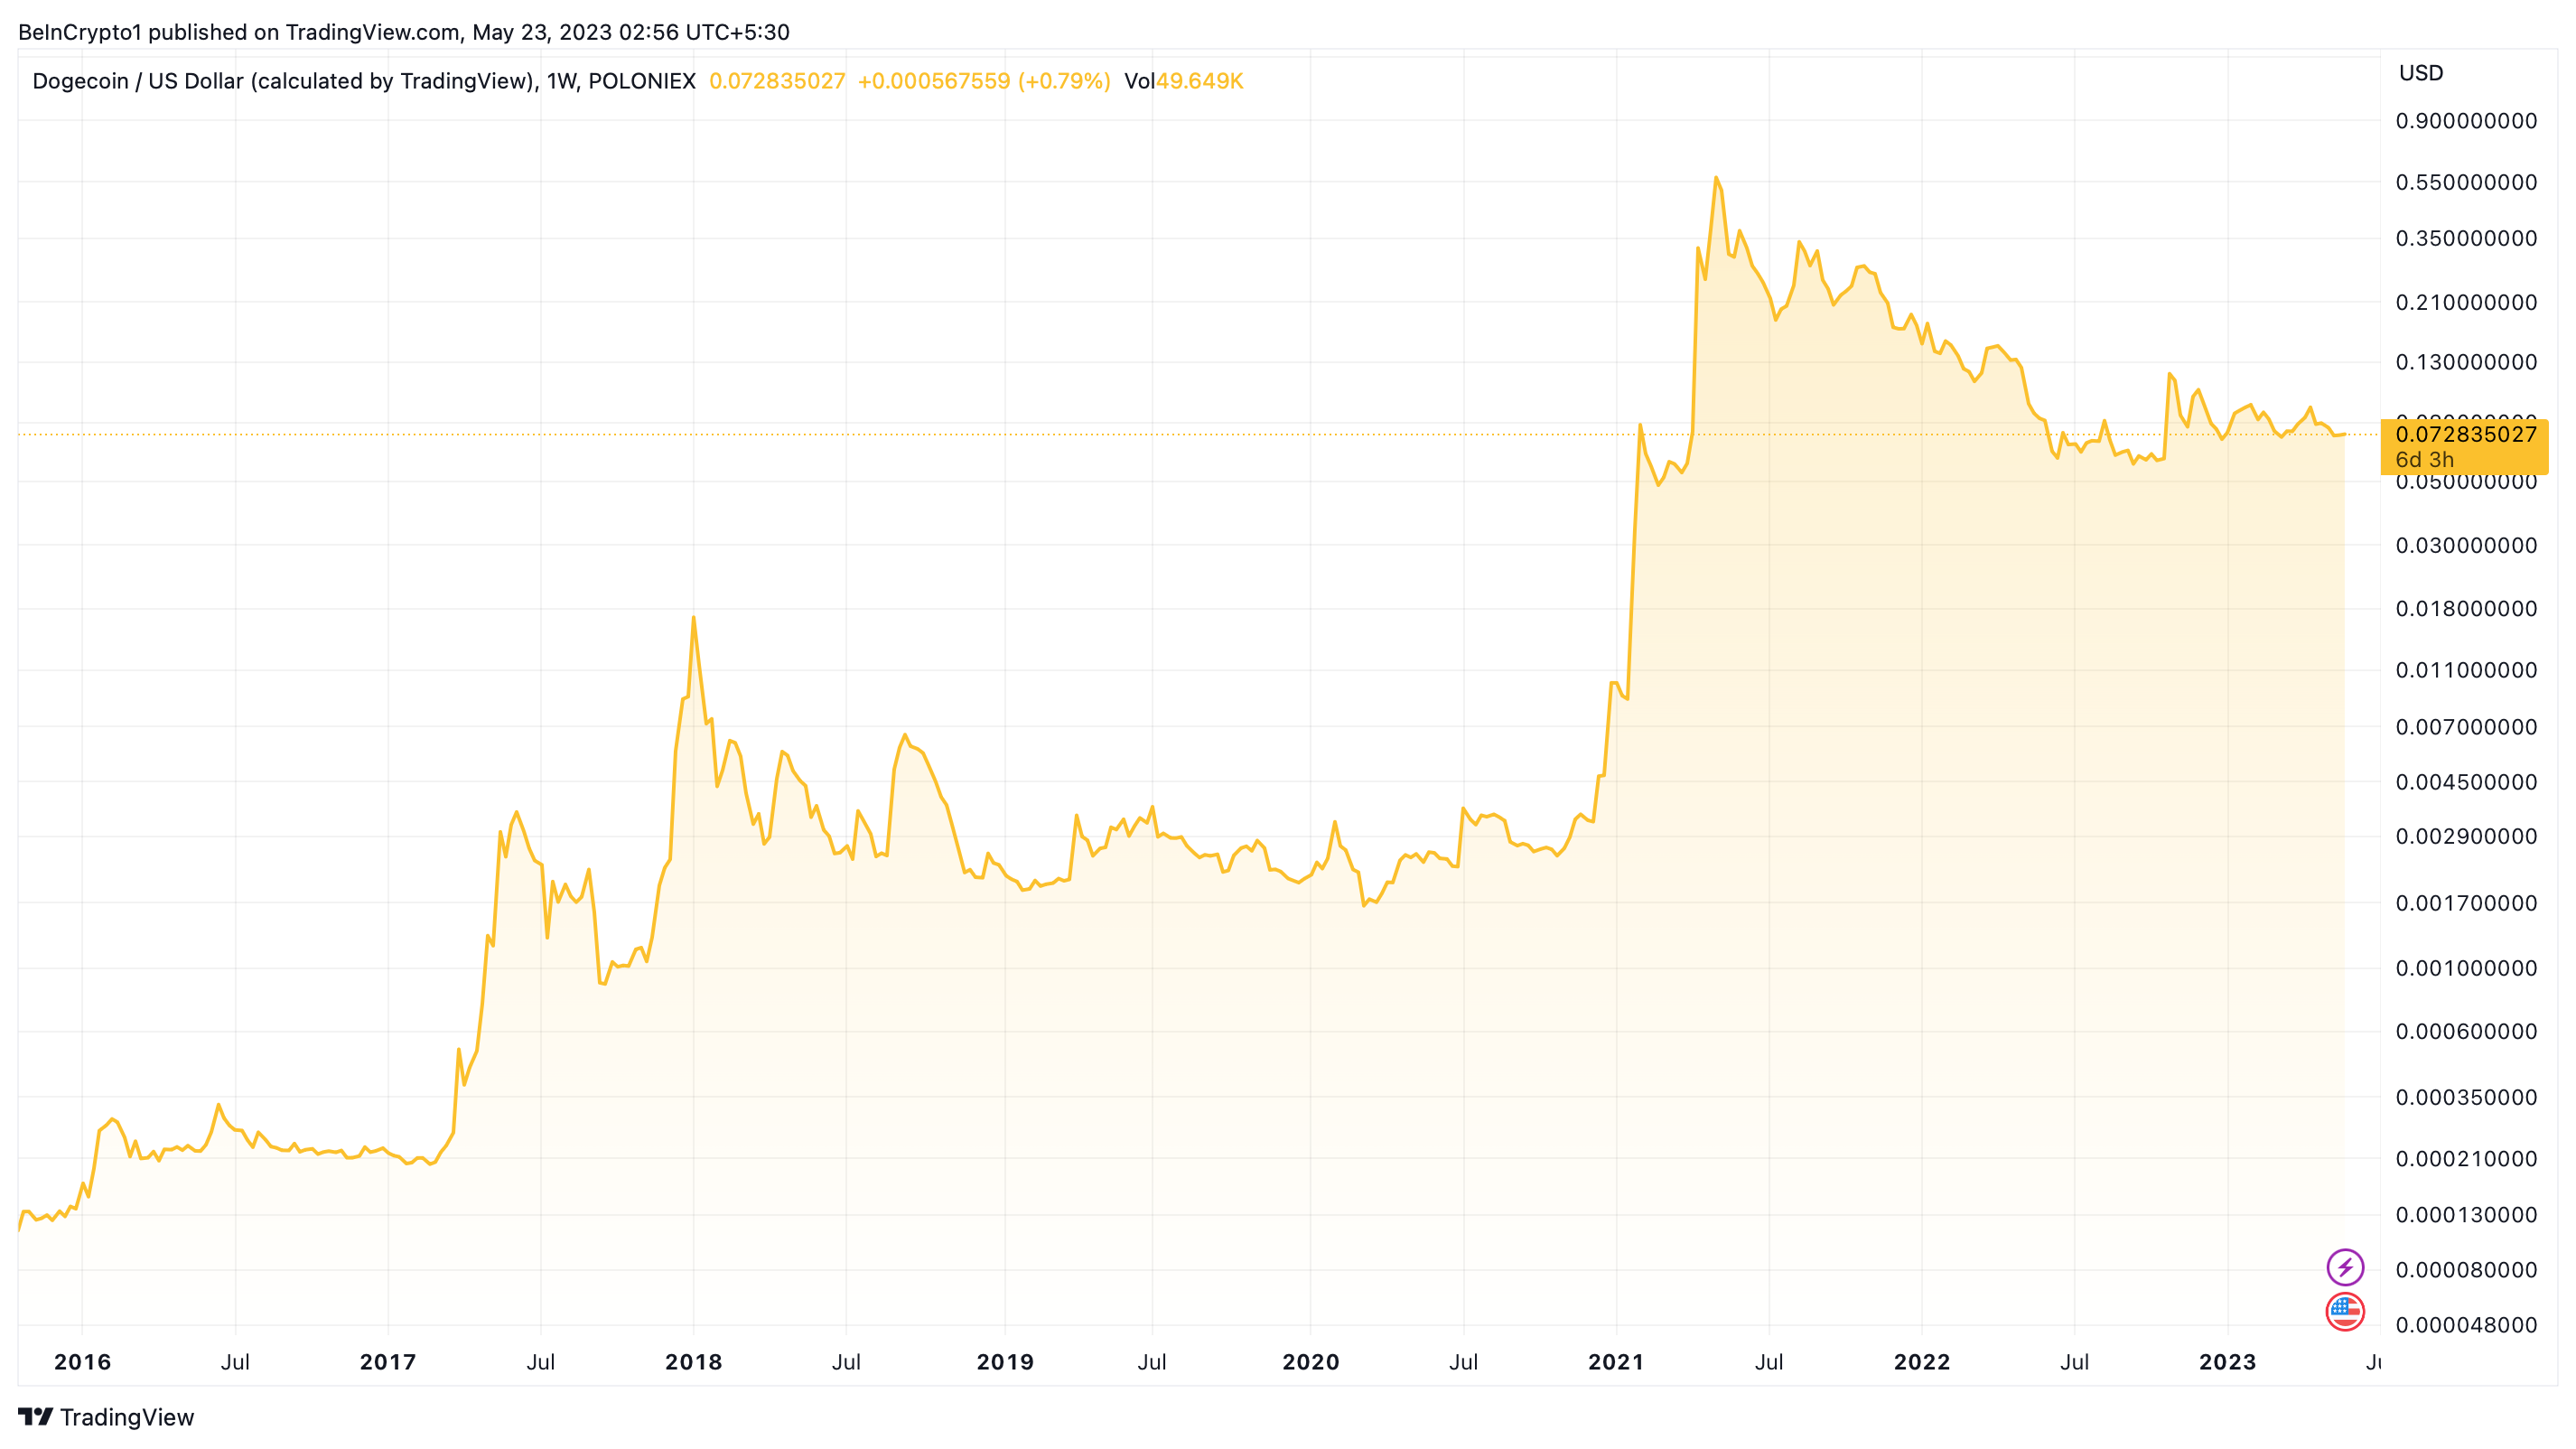Click the +0.000567559 (+0.79%) change value
Image resolution: width=2576 pixels, height=1449 pixels.
pyautogui.click(x=984, y=81)
